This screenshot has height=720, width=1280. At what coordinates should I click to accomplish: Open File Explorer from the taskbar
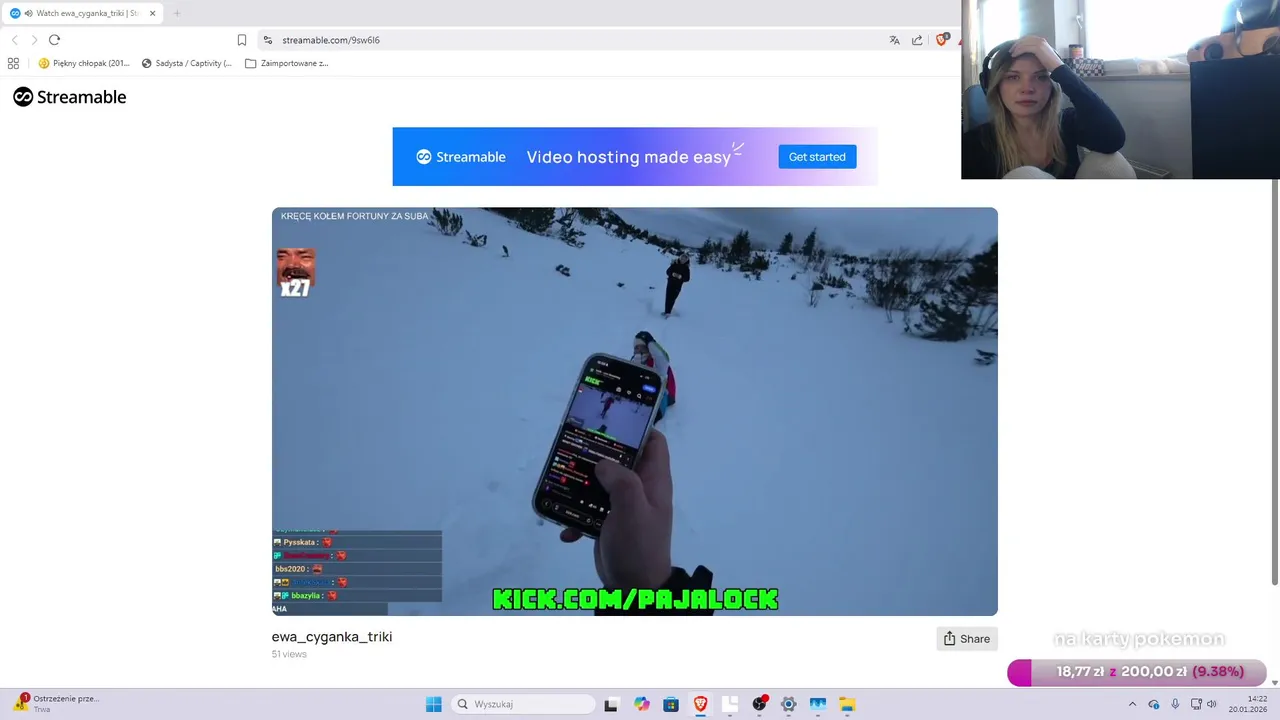(x=847, y=704)
